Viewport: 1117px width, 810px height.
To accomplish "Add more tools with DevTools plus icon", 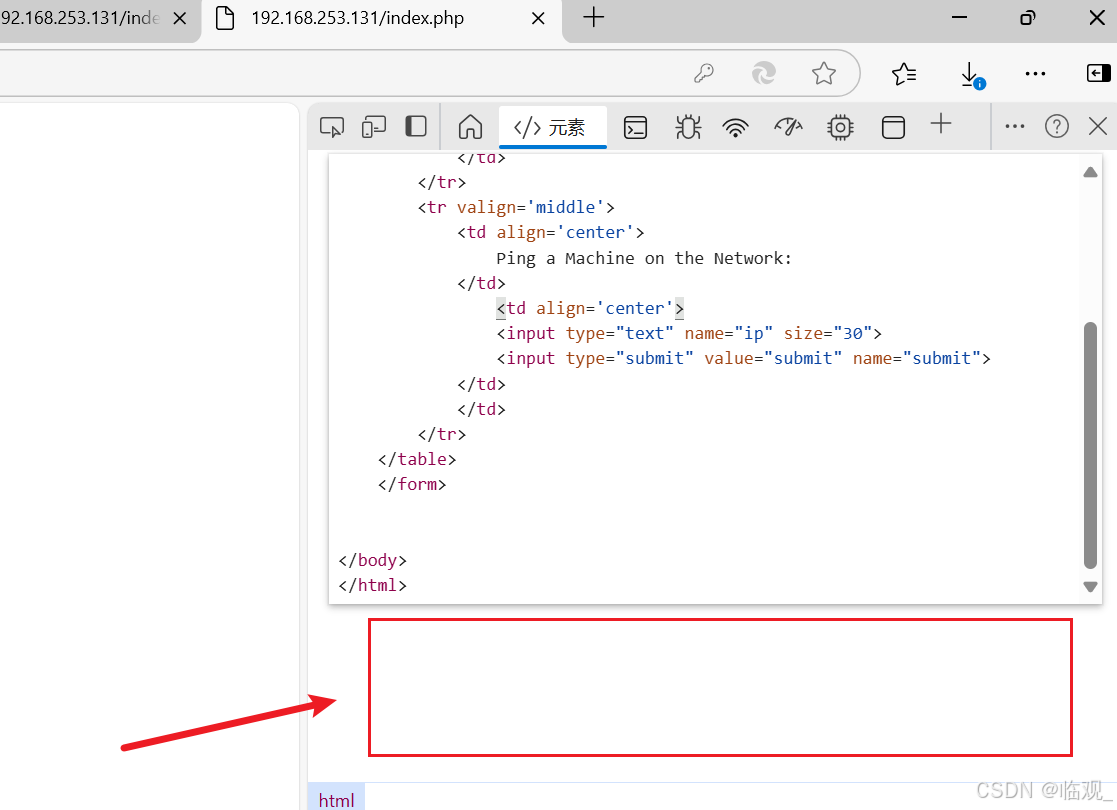I will (941, 124).
